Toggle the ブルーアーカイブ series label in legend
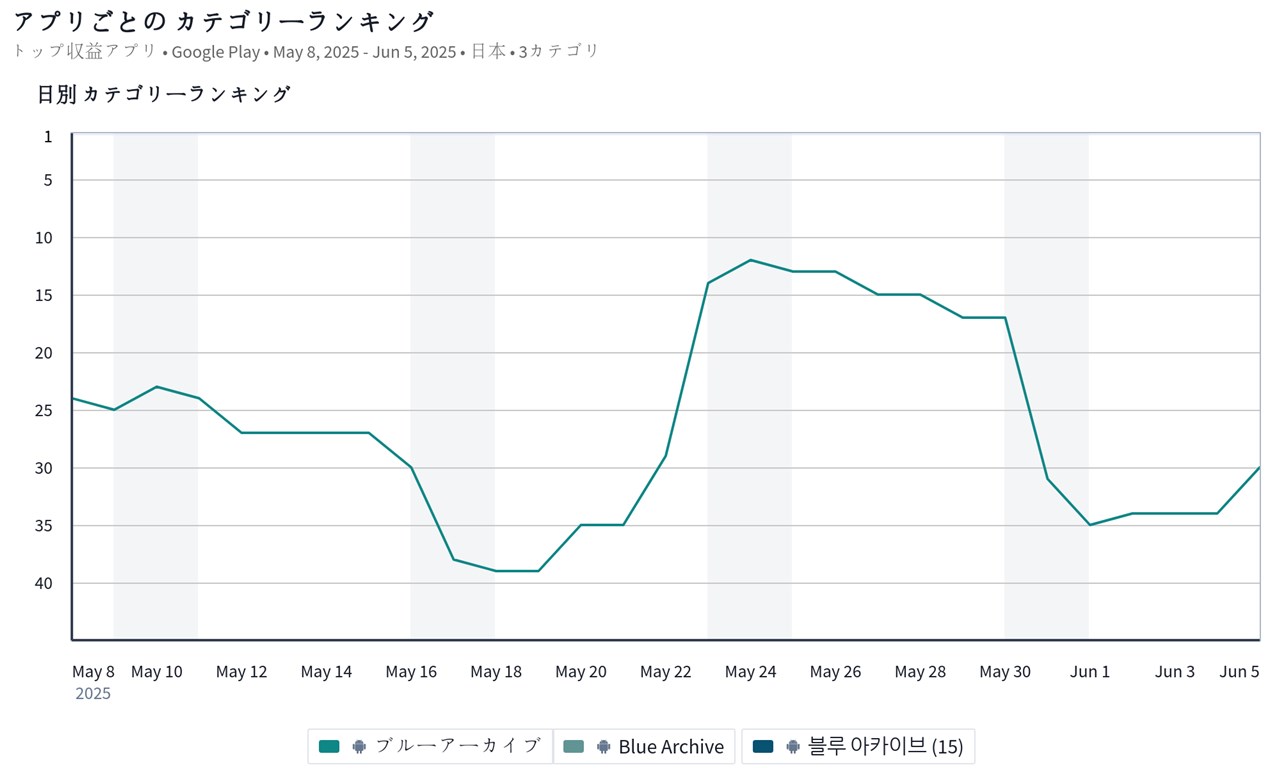 coord(458,746)
